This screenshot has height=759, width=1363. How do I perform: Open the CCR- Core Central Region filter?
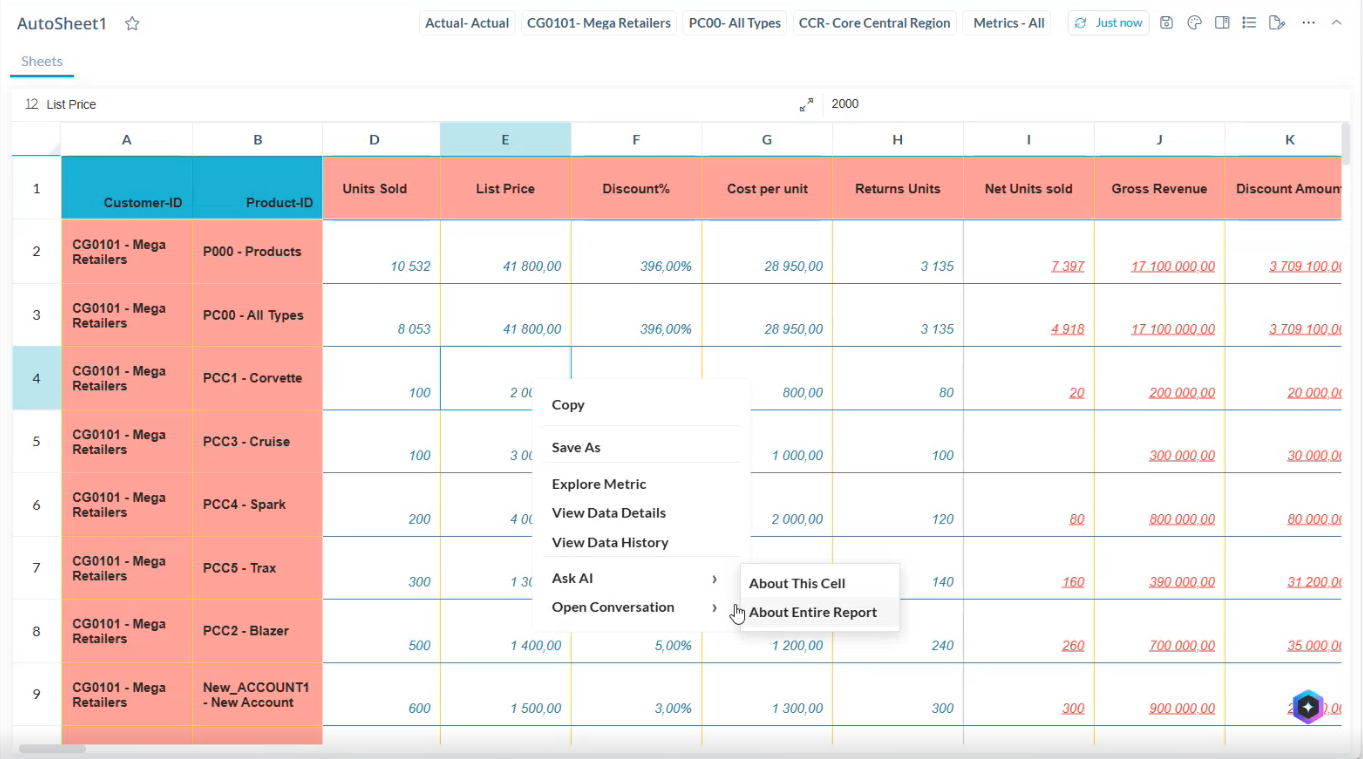coord(875,23)
